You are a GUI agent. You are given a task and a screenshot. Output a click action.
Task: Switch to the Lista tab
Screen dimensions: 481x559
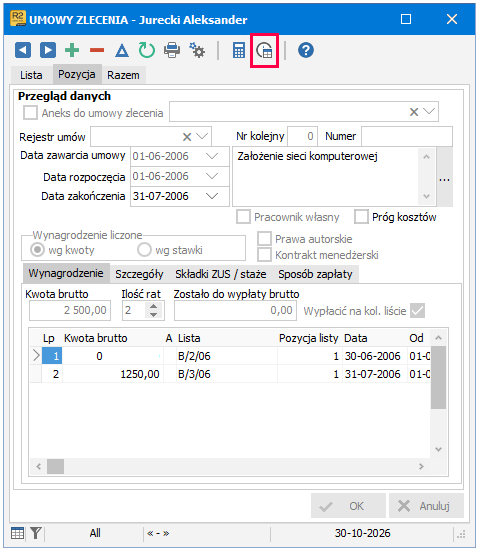click(31, 75)
